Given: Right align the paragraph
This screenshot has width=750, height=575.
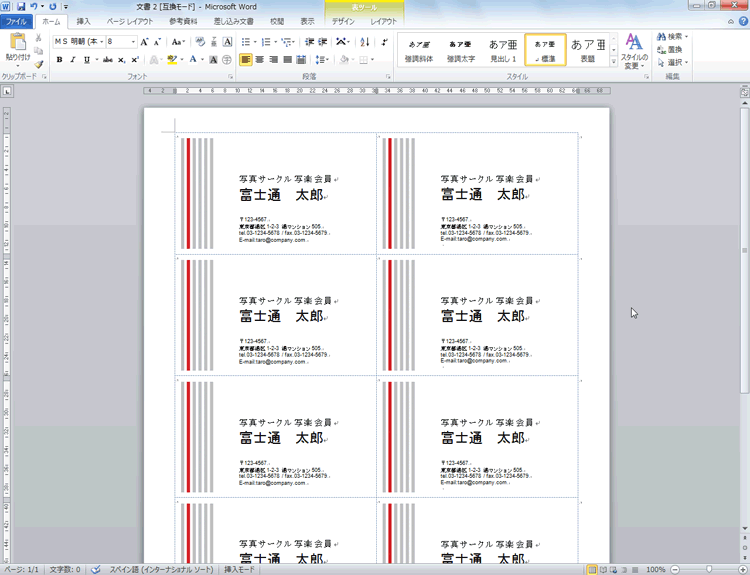Looking at the screenshot, I should [273, 60].
